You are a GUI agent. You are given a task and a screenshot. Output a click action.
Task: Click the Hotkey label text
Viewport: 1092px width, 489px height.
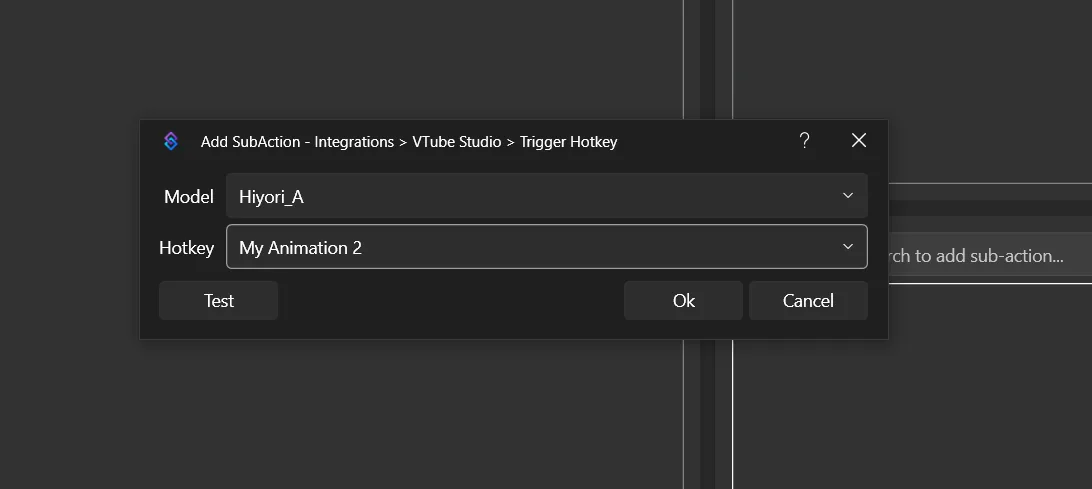[186, 248]
